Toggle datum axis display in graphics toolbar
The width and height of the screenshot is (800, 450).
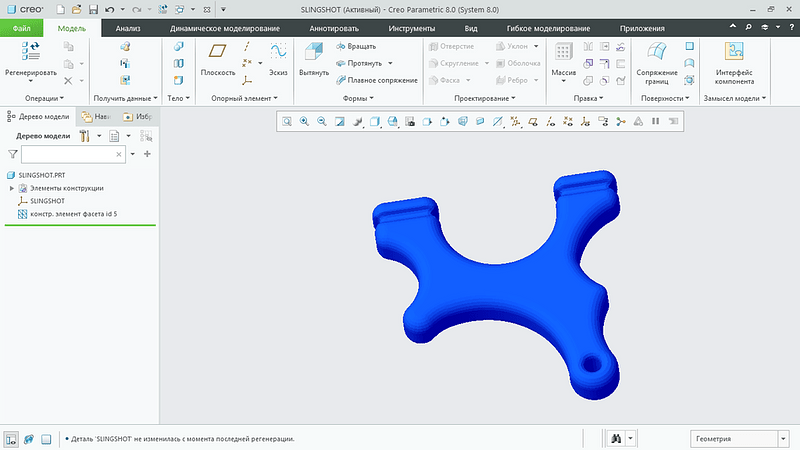(x=551, y=121)
